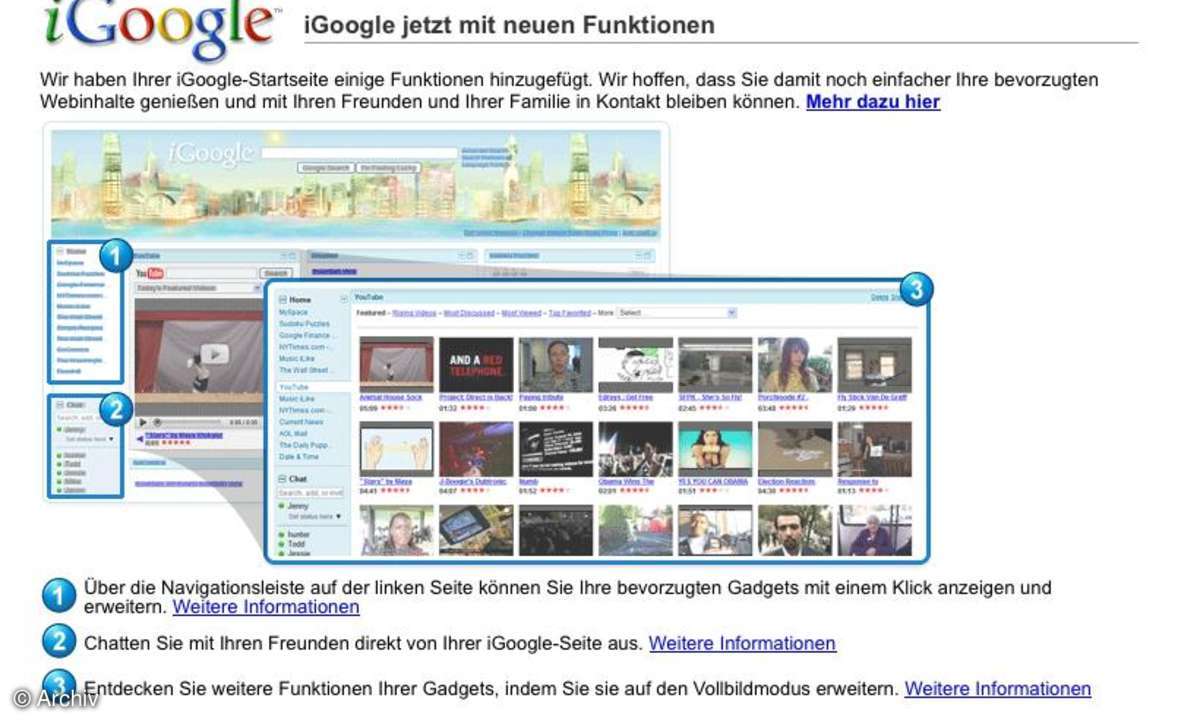The image size is (1200, 720).
Task: Click the Google Search button in the banner
Action: pyautogui.click(x=326, y=168)
